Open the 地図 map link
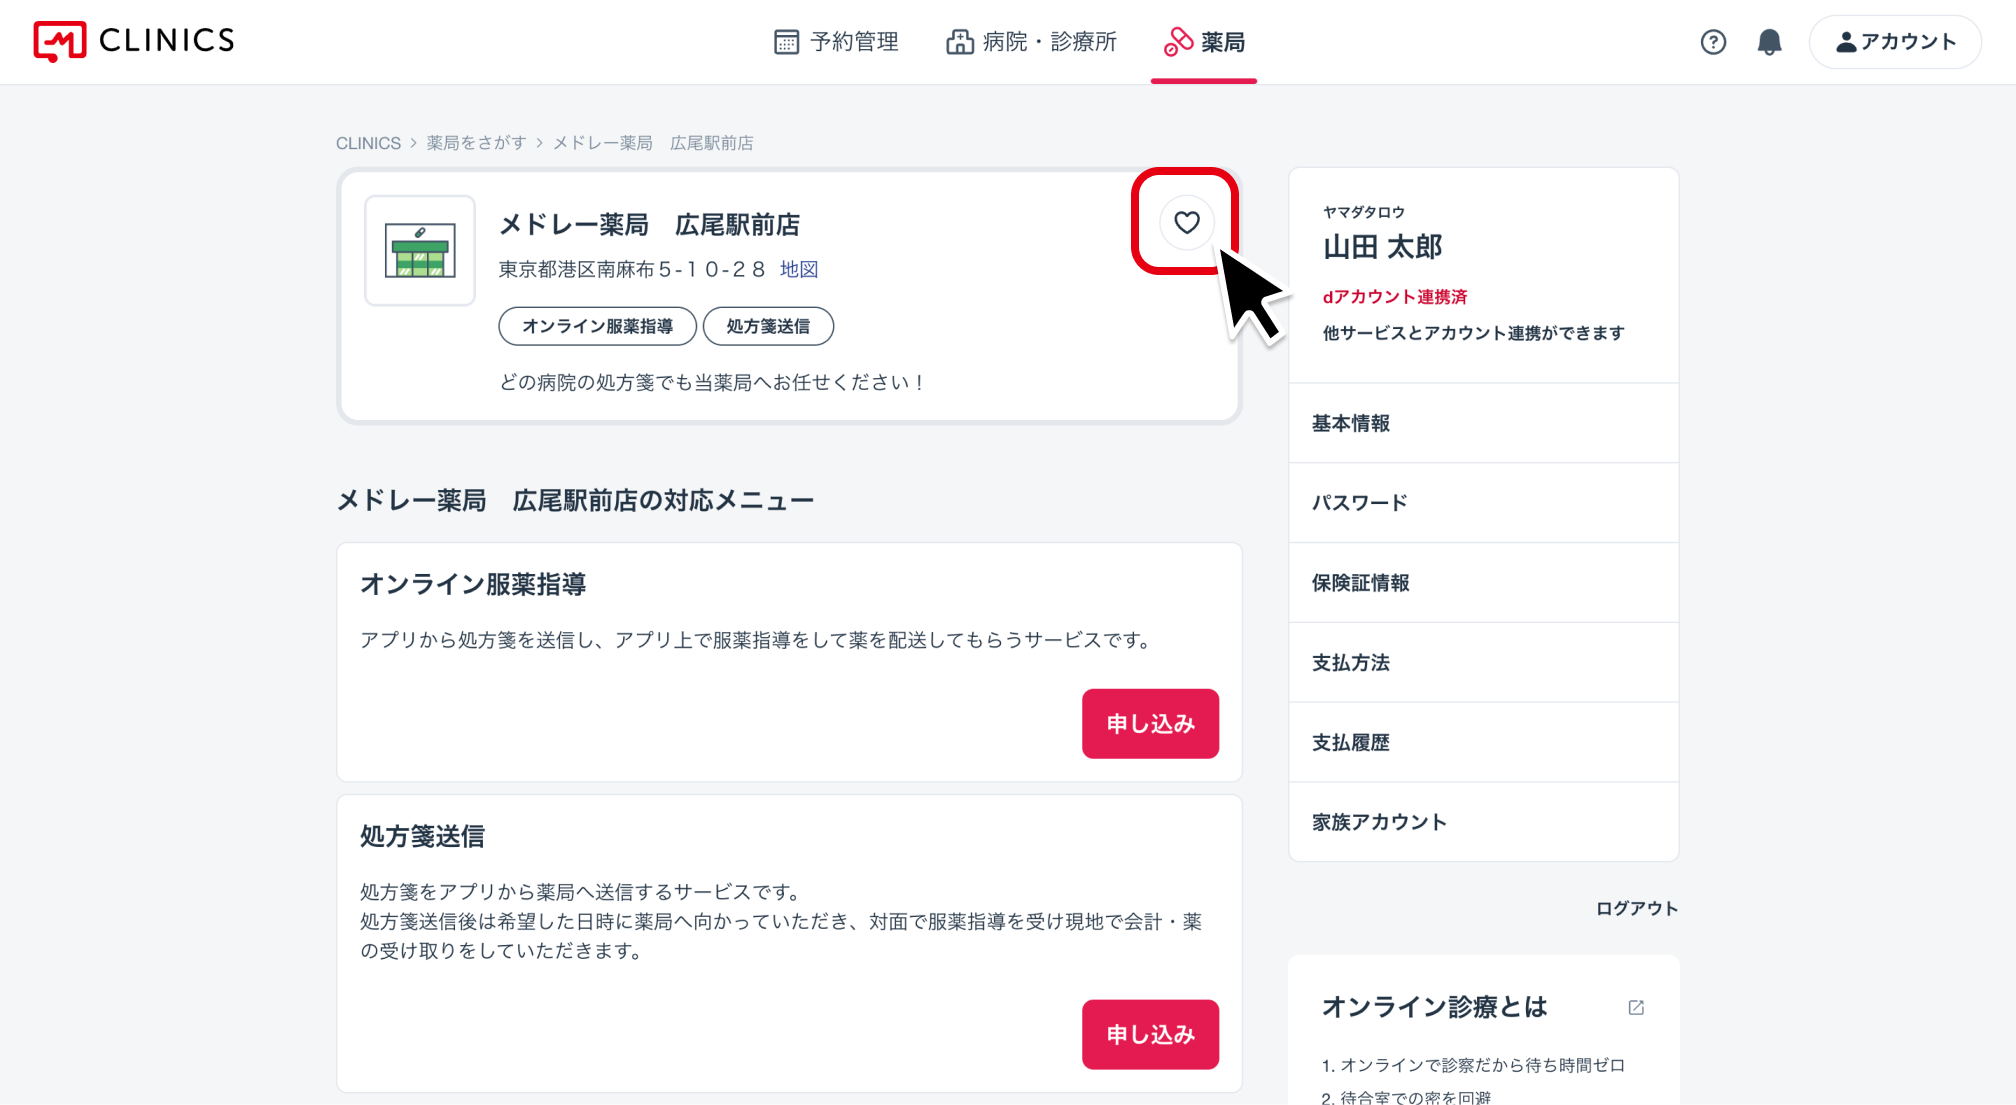Viewport: 2016px width, 1105px height. click(x=799, y=269)
